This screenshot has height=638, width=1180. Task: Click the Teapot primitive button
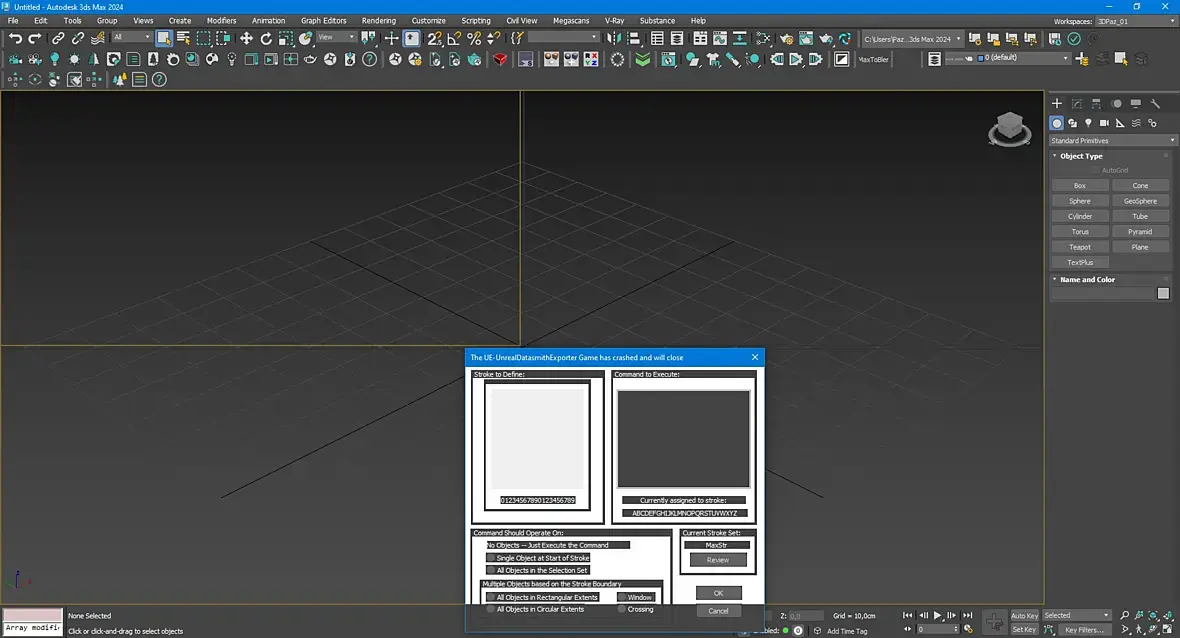[x=1079, y=247]
